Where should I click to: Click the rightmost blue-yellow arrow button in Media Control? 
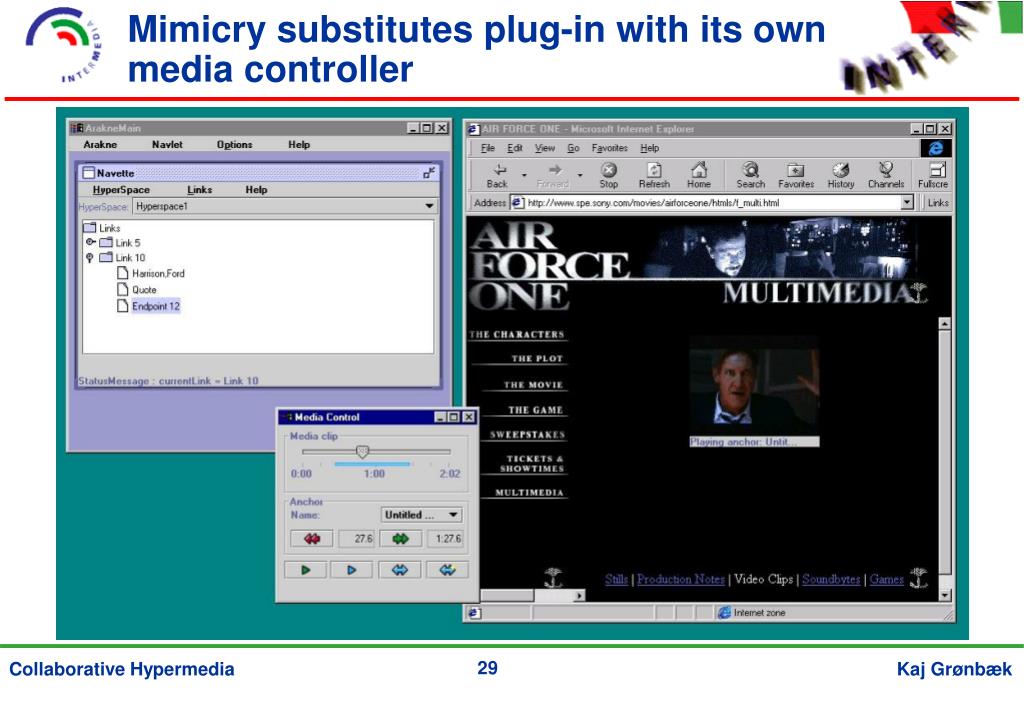pyautogui.click(x=447, y=570)
